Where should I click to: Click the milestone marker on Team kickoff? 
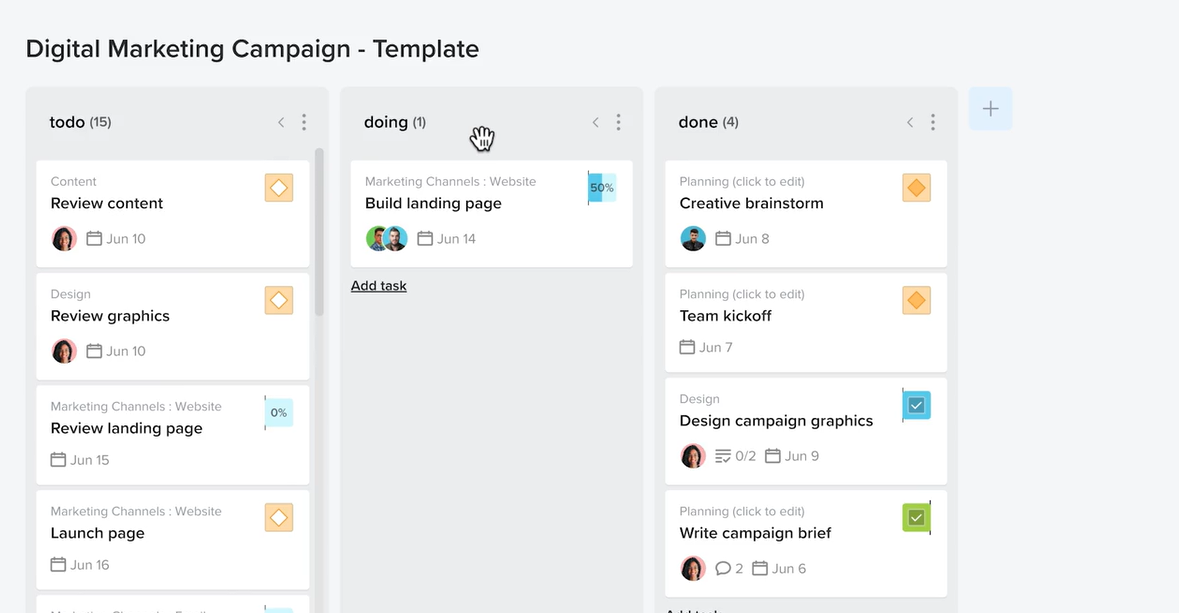click(x=916, y=300)
